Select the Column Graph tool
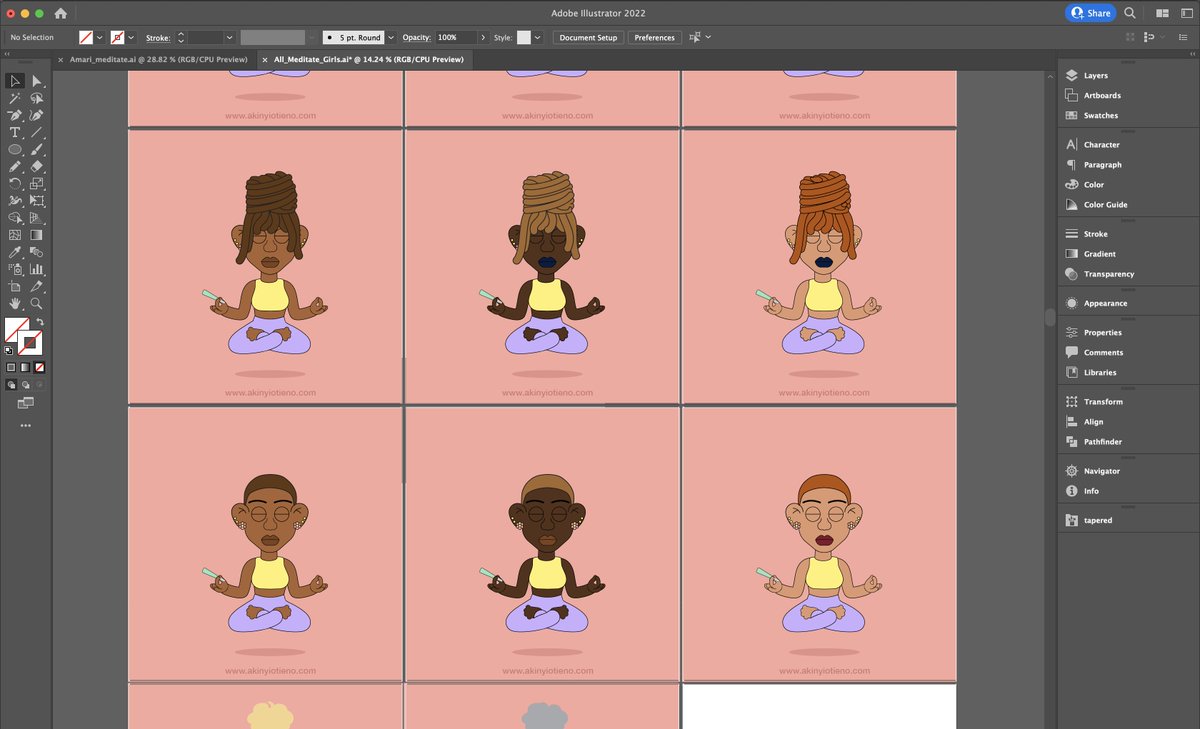The height and width of the screenshot is (729, 1200). tap(37, 269)
